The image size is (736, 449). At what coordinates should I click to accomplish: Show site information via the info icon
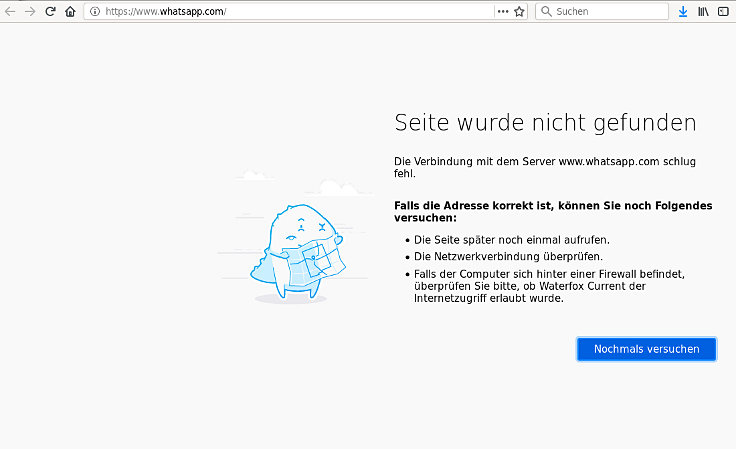[x=95, y=12]
